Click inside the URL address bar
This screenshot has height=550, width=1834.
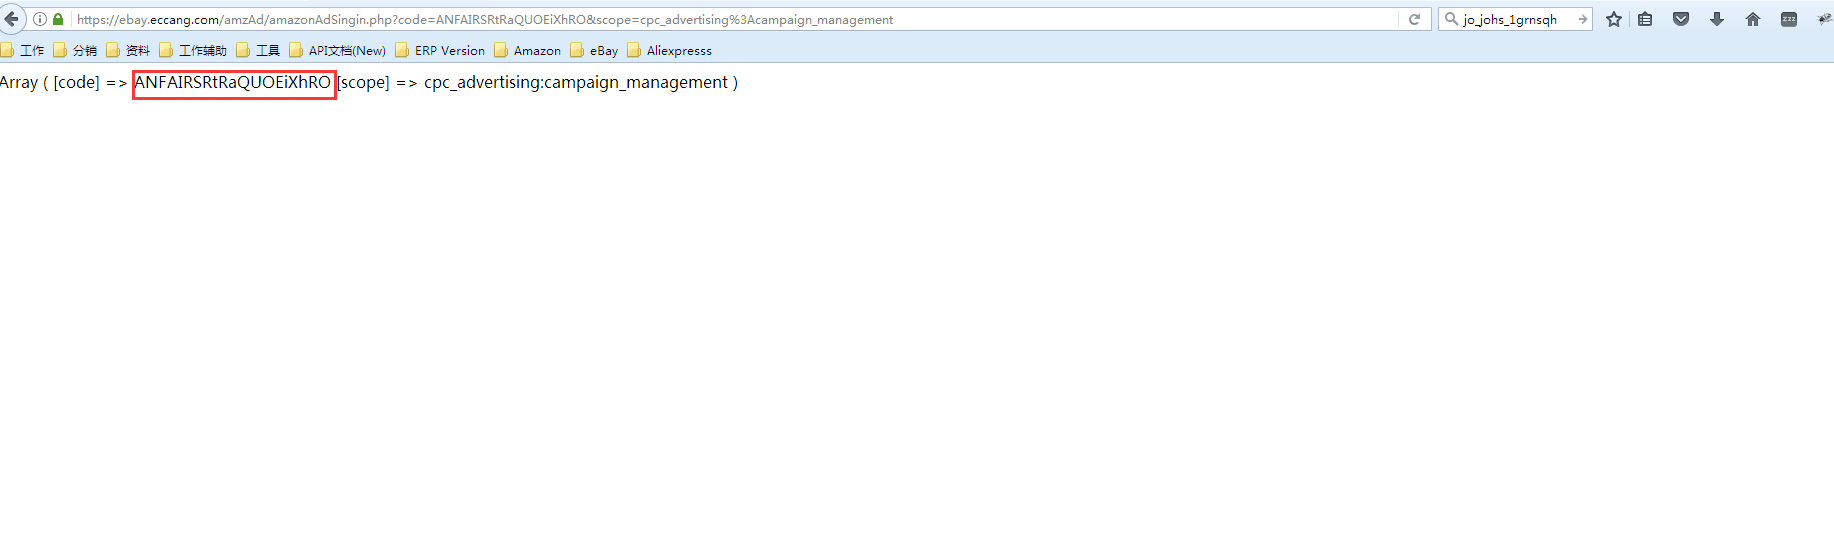click(x=700, y=19)
